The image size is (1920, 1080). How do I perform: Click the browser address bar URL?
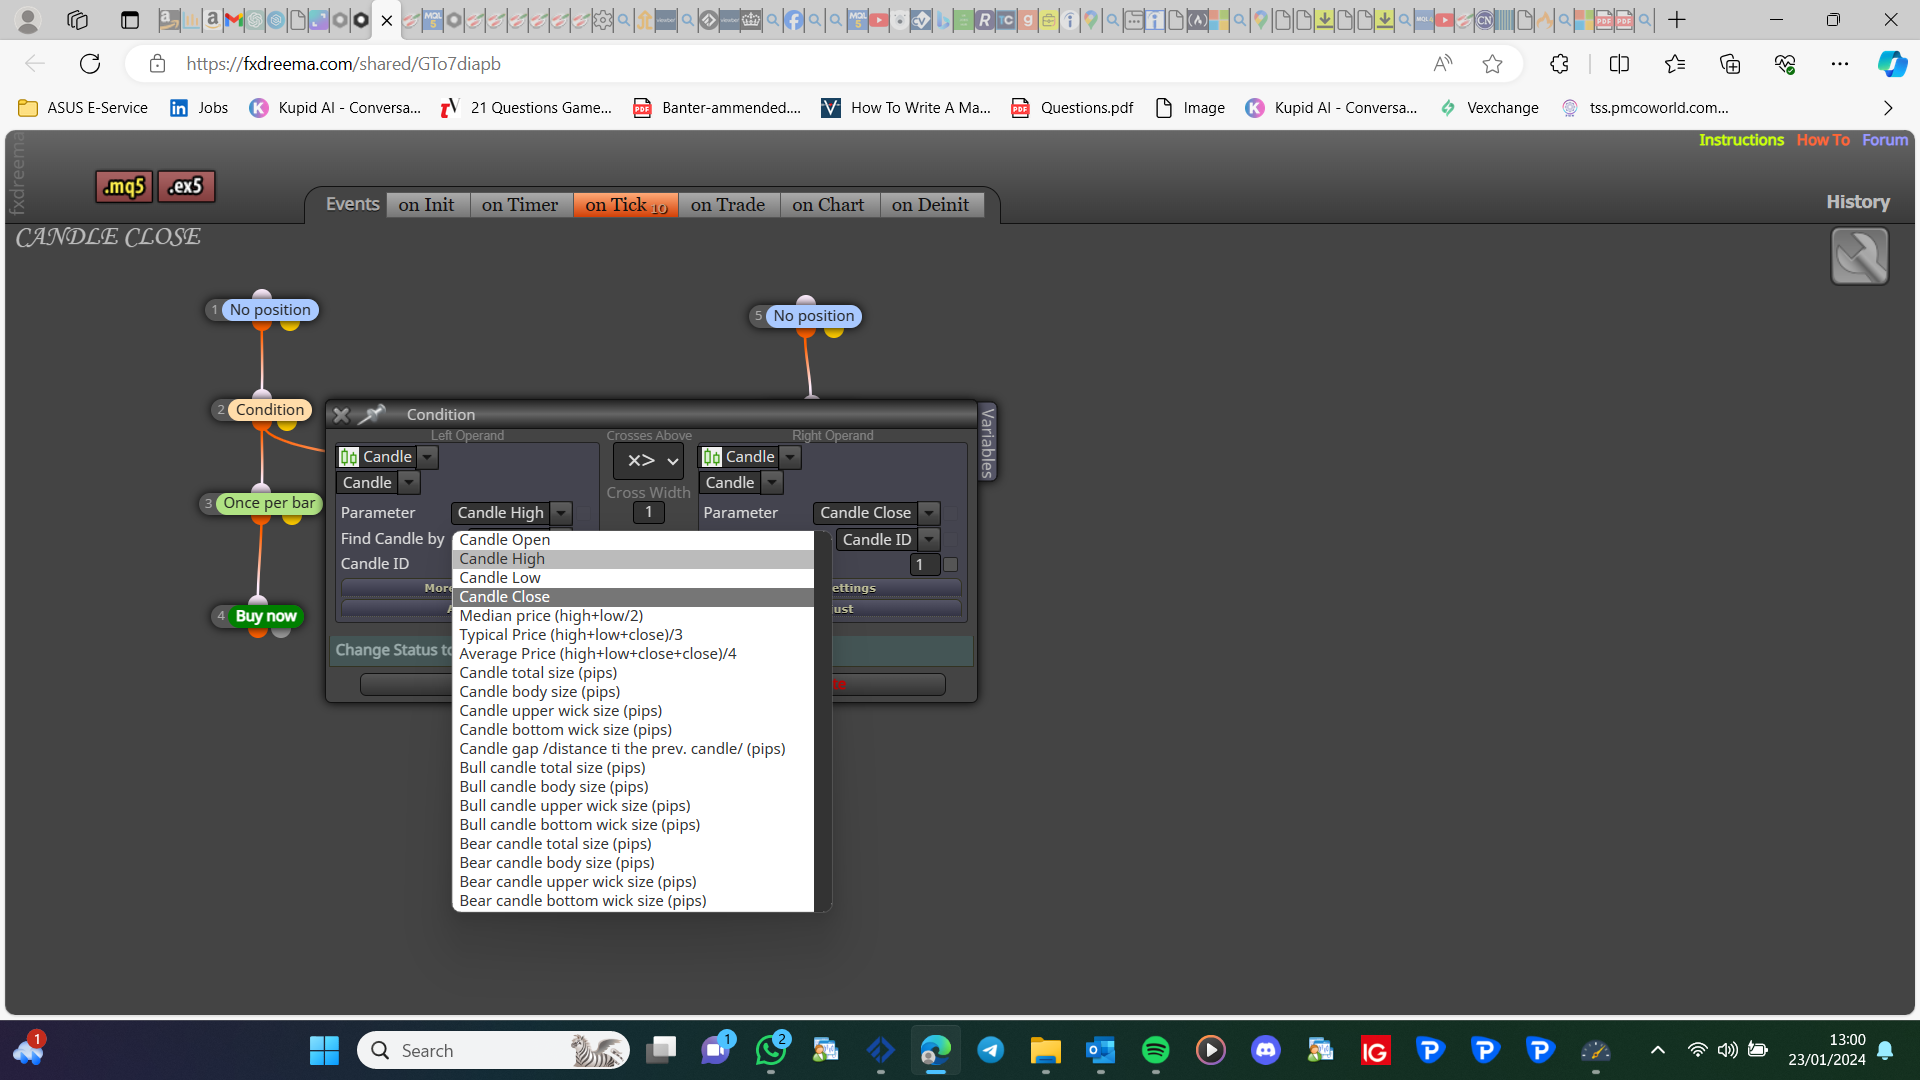(x=343, y=64)
